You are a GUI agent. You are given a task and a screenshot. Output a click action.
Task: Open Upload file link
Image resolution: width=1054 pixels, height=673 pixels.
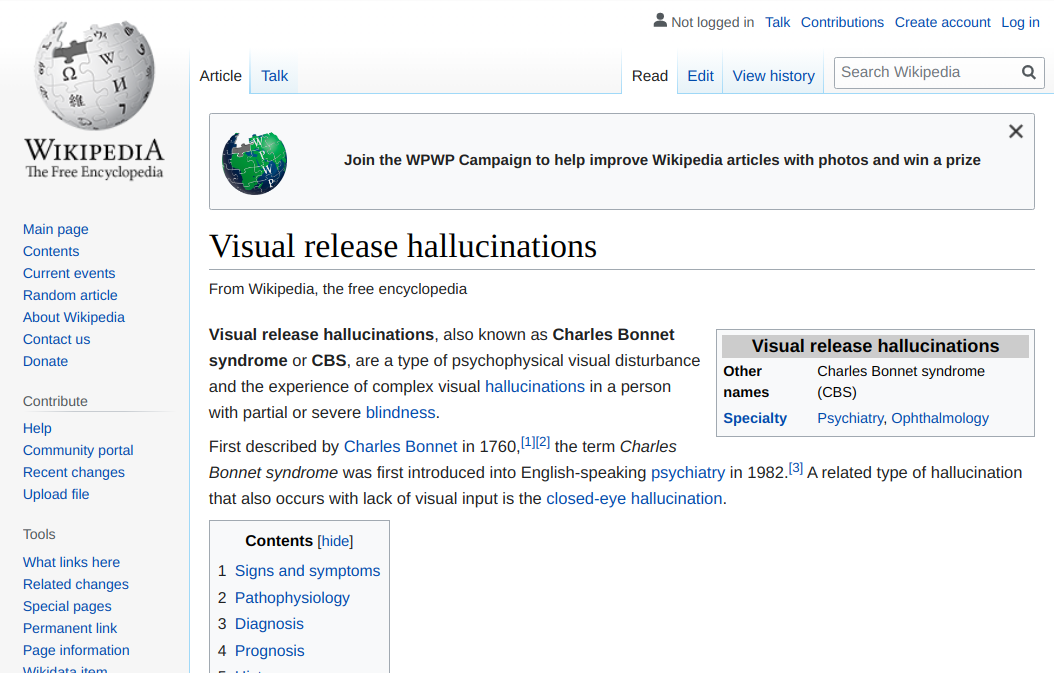pos(56,494)
